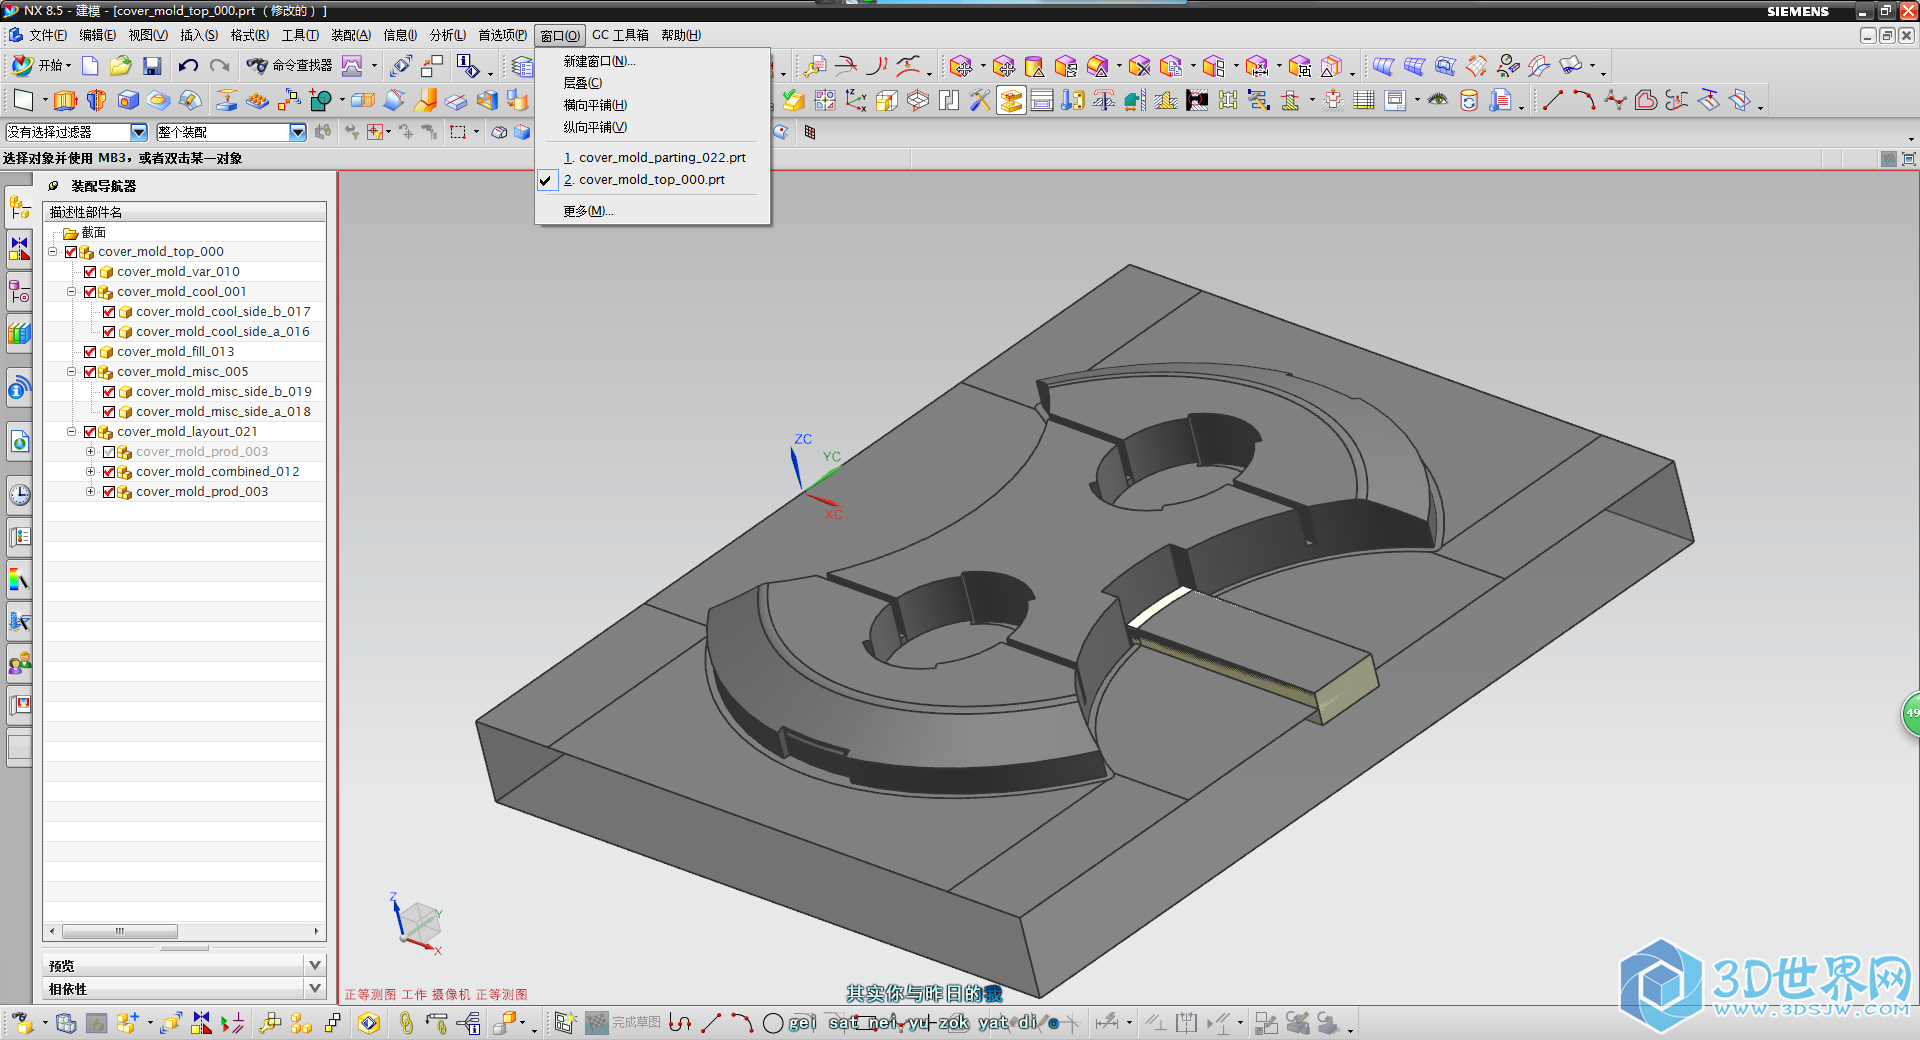Click the New file icon
The image size is (1920, 1040).
click(90, 66)
